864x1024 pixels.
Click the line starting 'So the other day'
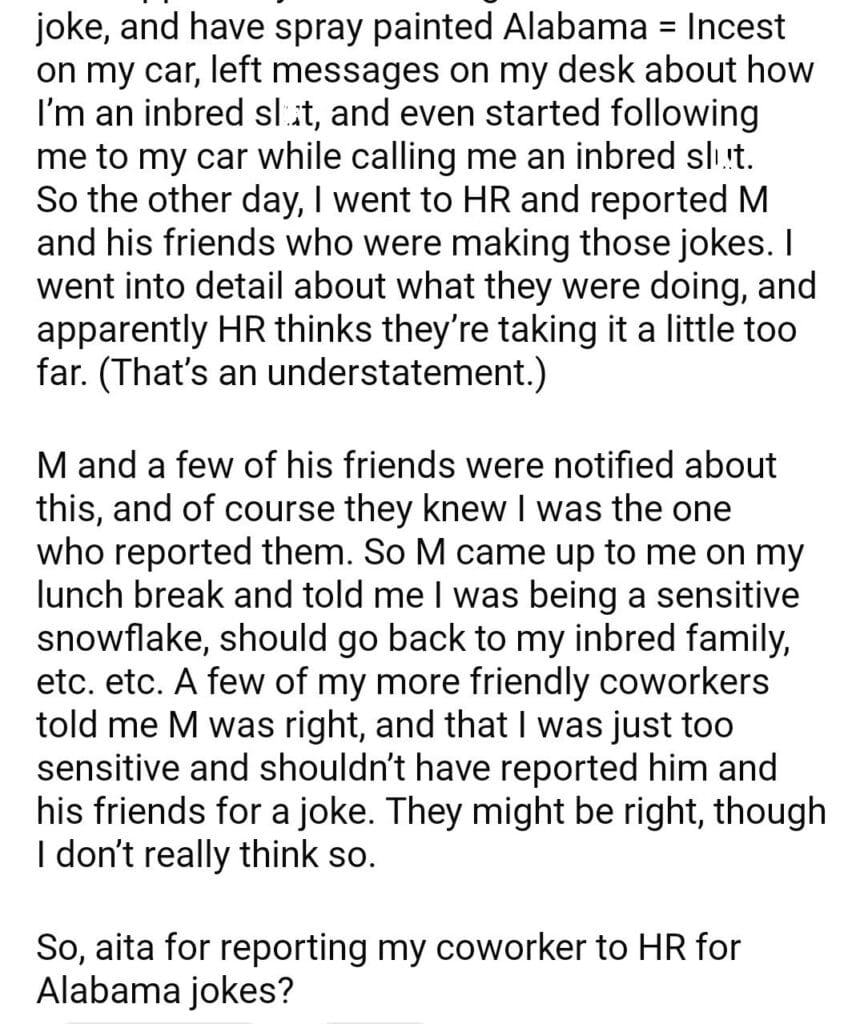pyautogui.click(x=400, y=198)
